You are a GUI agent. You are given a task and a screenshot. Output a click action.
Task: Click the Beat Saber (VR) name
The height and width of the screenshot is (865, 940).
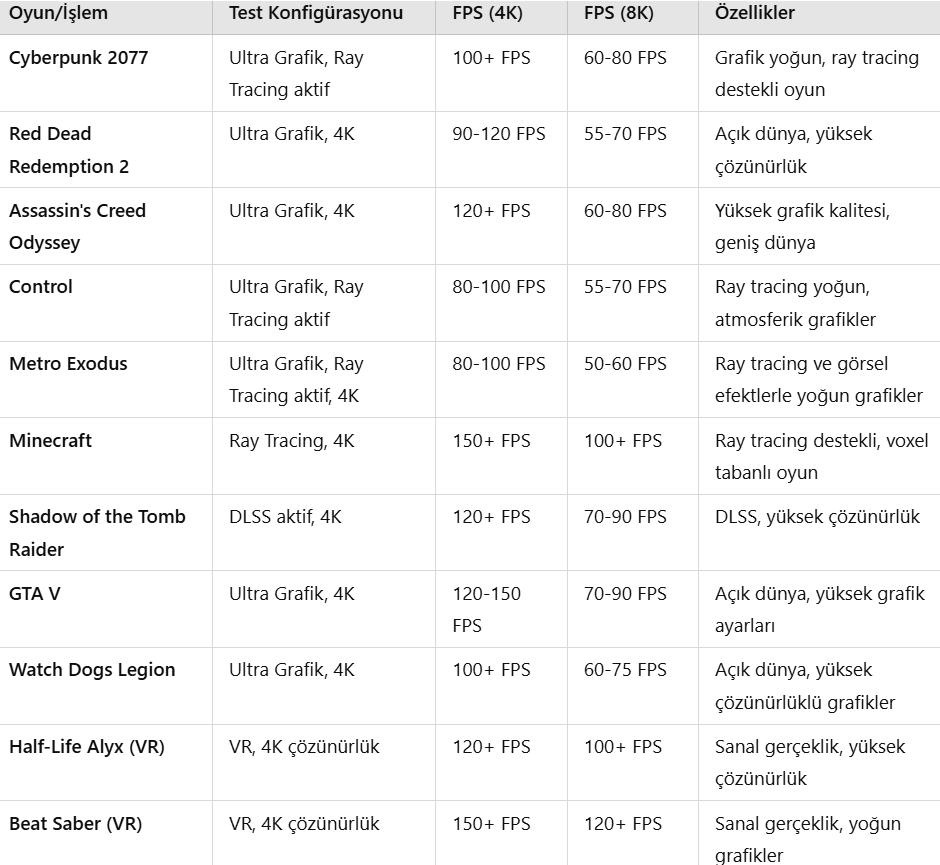(76, 824)
